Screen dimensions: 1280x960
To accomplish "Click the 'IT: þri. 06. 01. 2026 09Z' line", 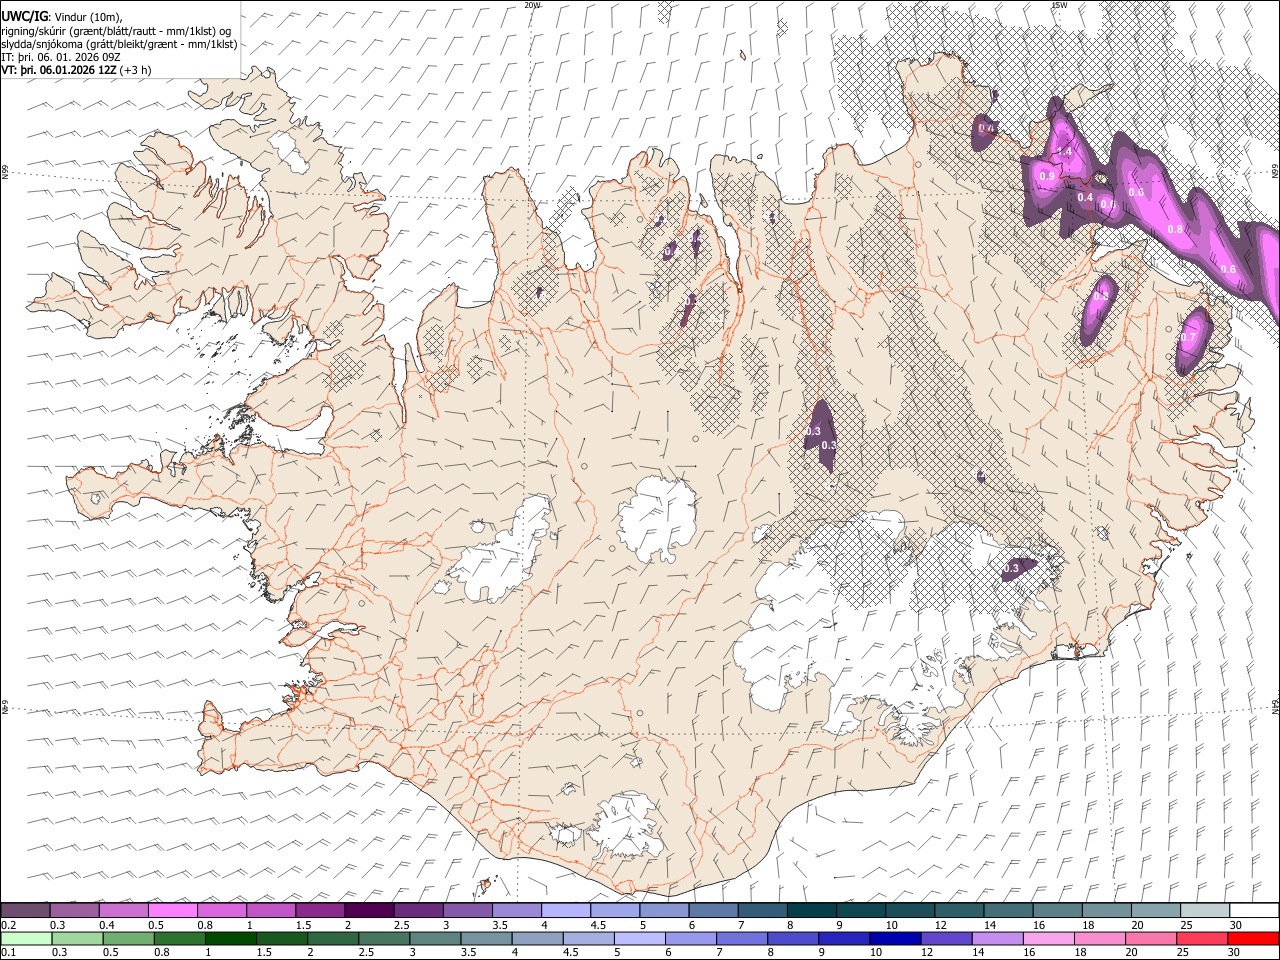I will tap(61, 57).
